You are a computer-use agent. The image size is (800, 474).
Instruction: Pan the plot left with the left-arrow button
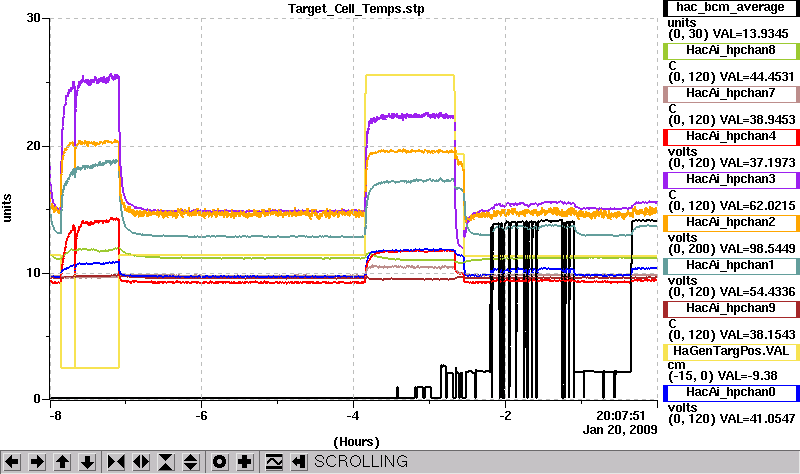coord(12,462)
